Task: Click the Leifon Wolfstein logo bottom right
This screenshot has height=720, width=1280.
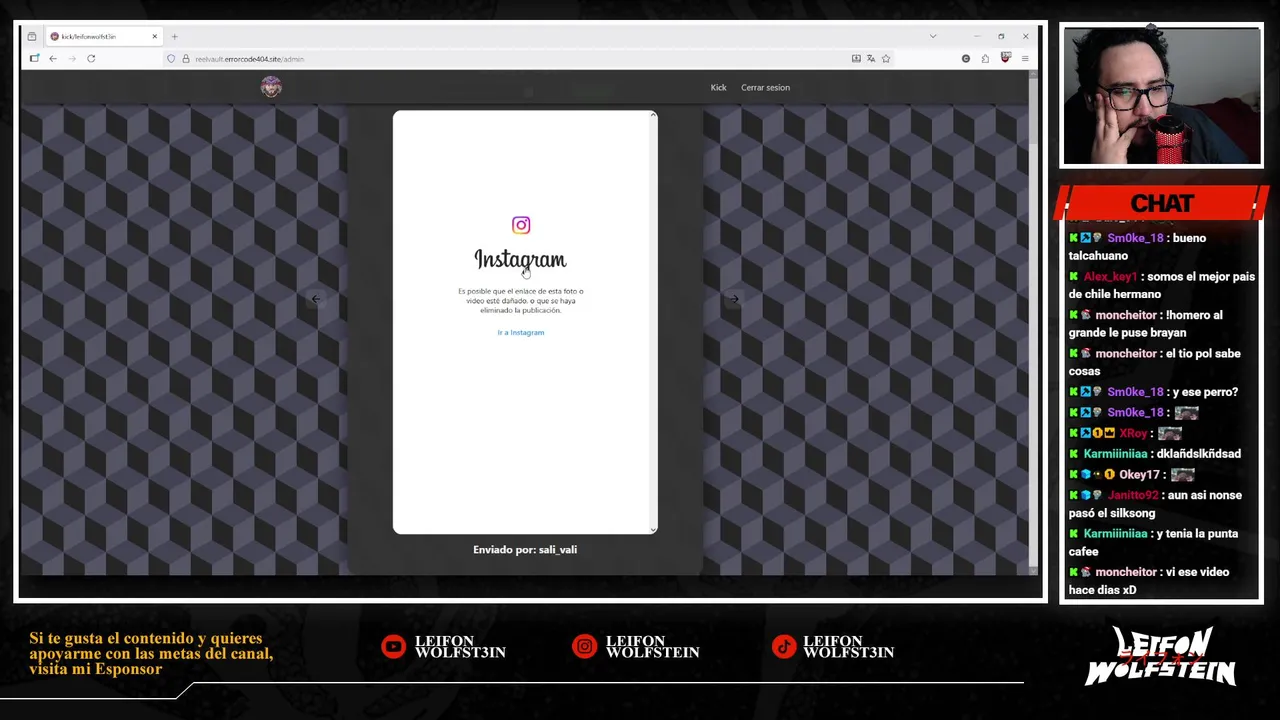Action: tap(1160, 657)
